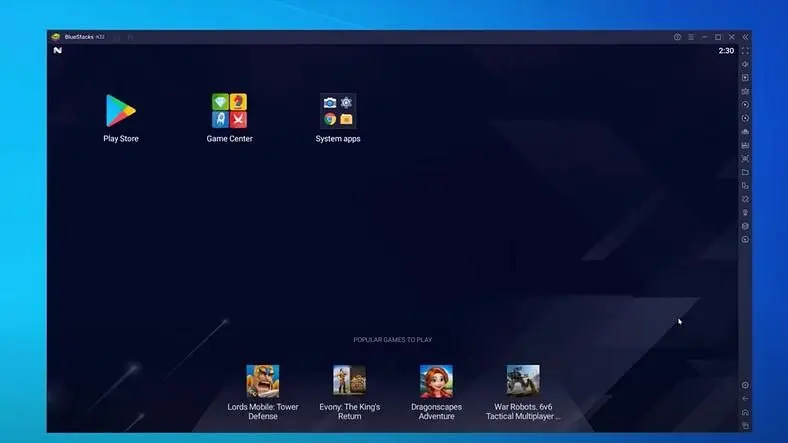Click the BlueStacks logo in title bar
This screenshot has height=443, width=788.
(56, 37)
